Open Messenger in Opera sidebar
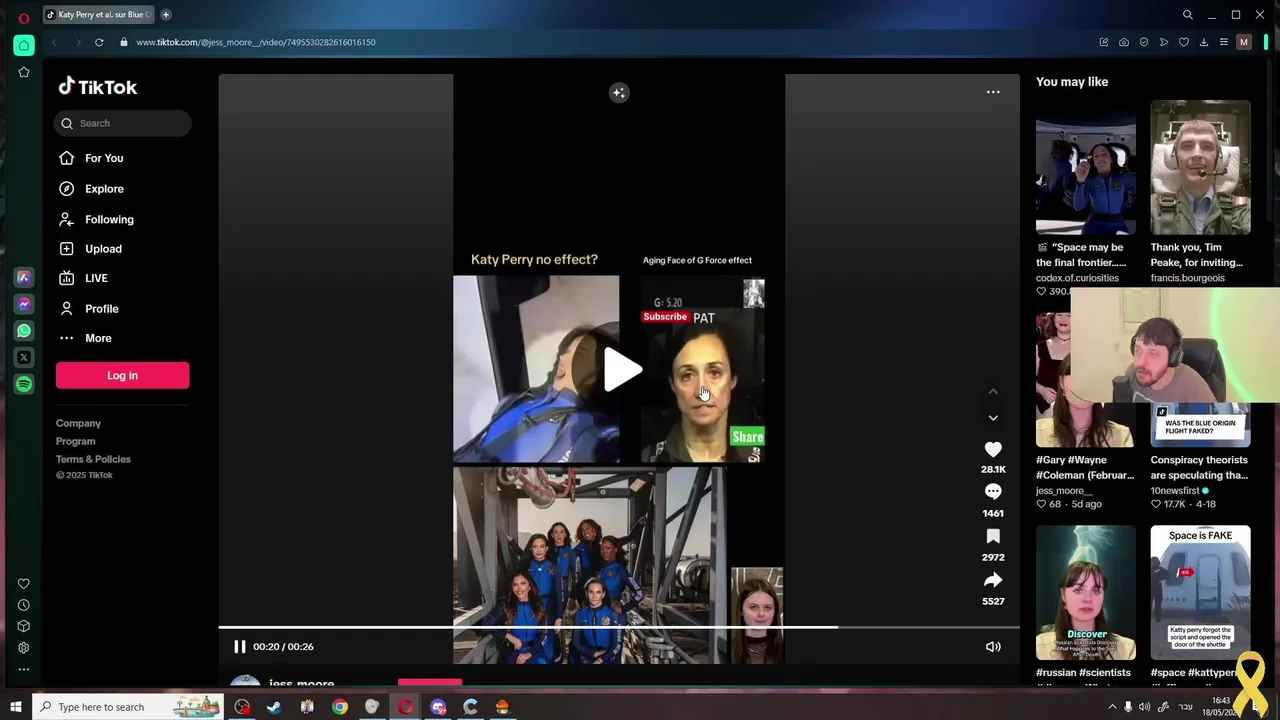The width and height of the screenshot is (1280, 720). [24, 304]
